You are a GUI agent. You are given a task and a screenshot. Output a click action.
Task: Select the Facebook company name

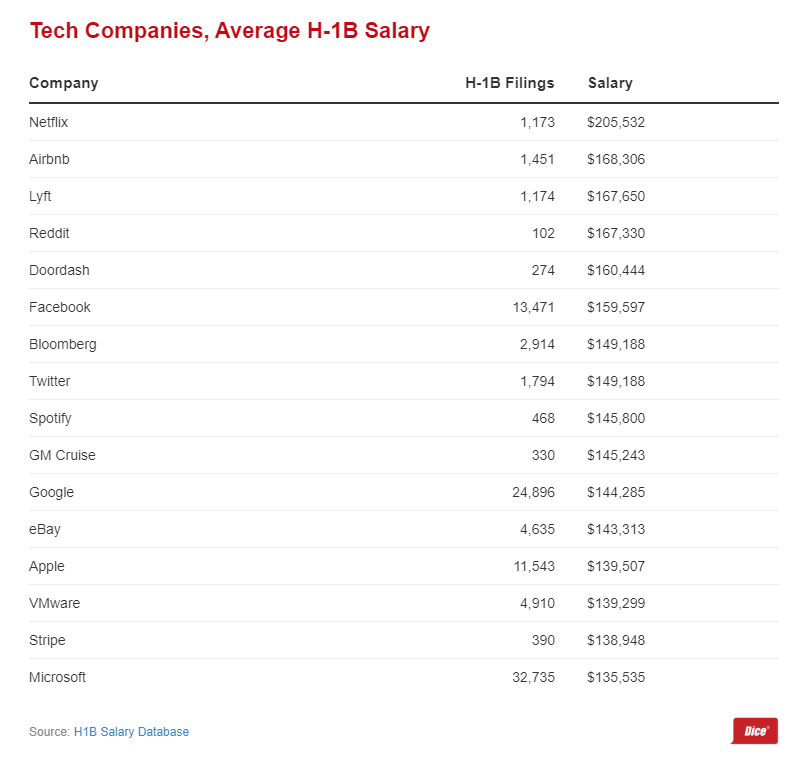tap(60, 307)
